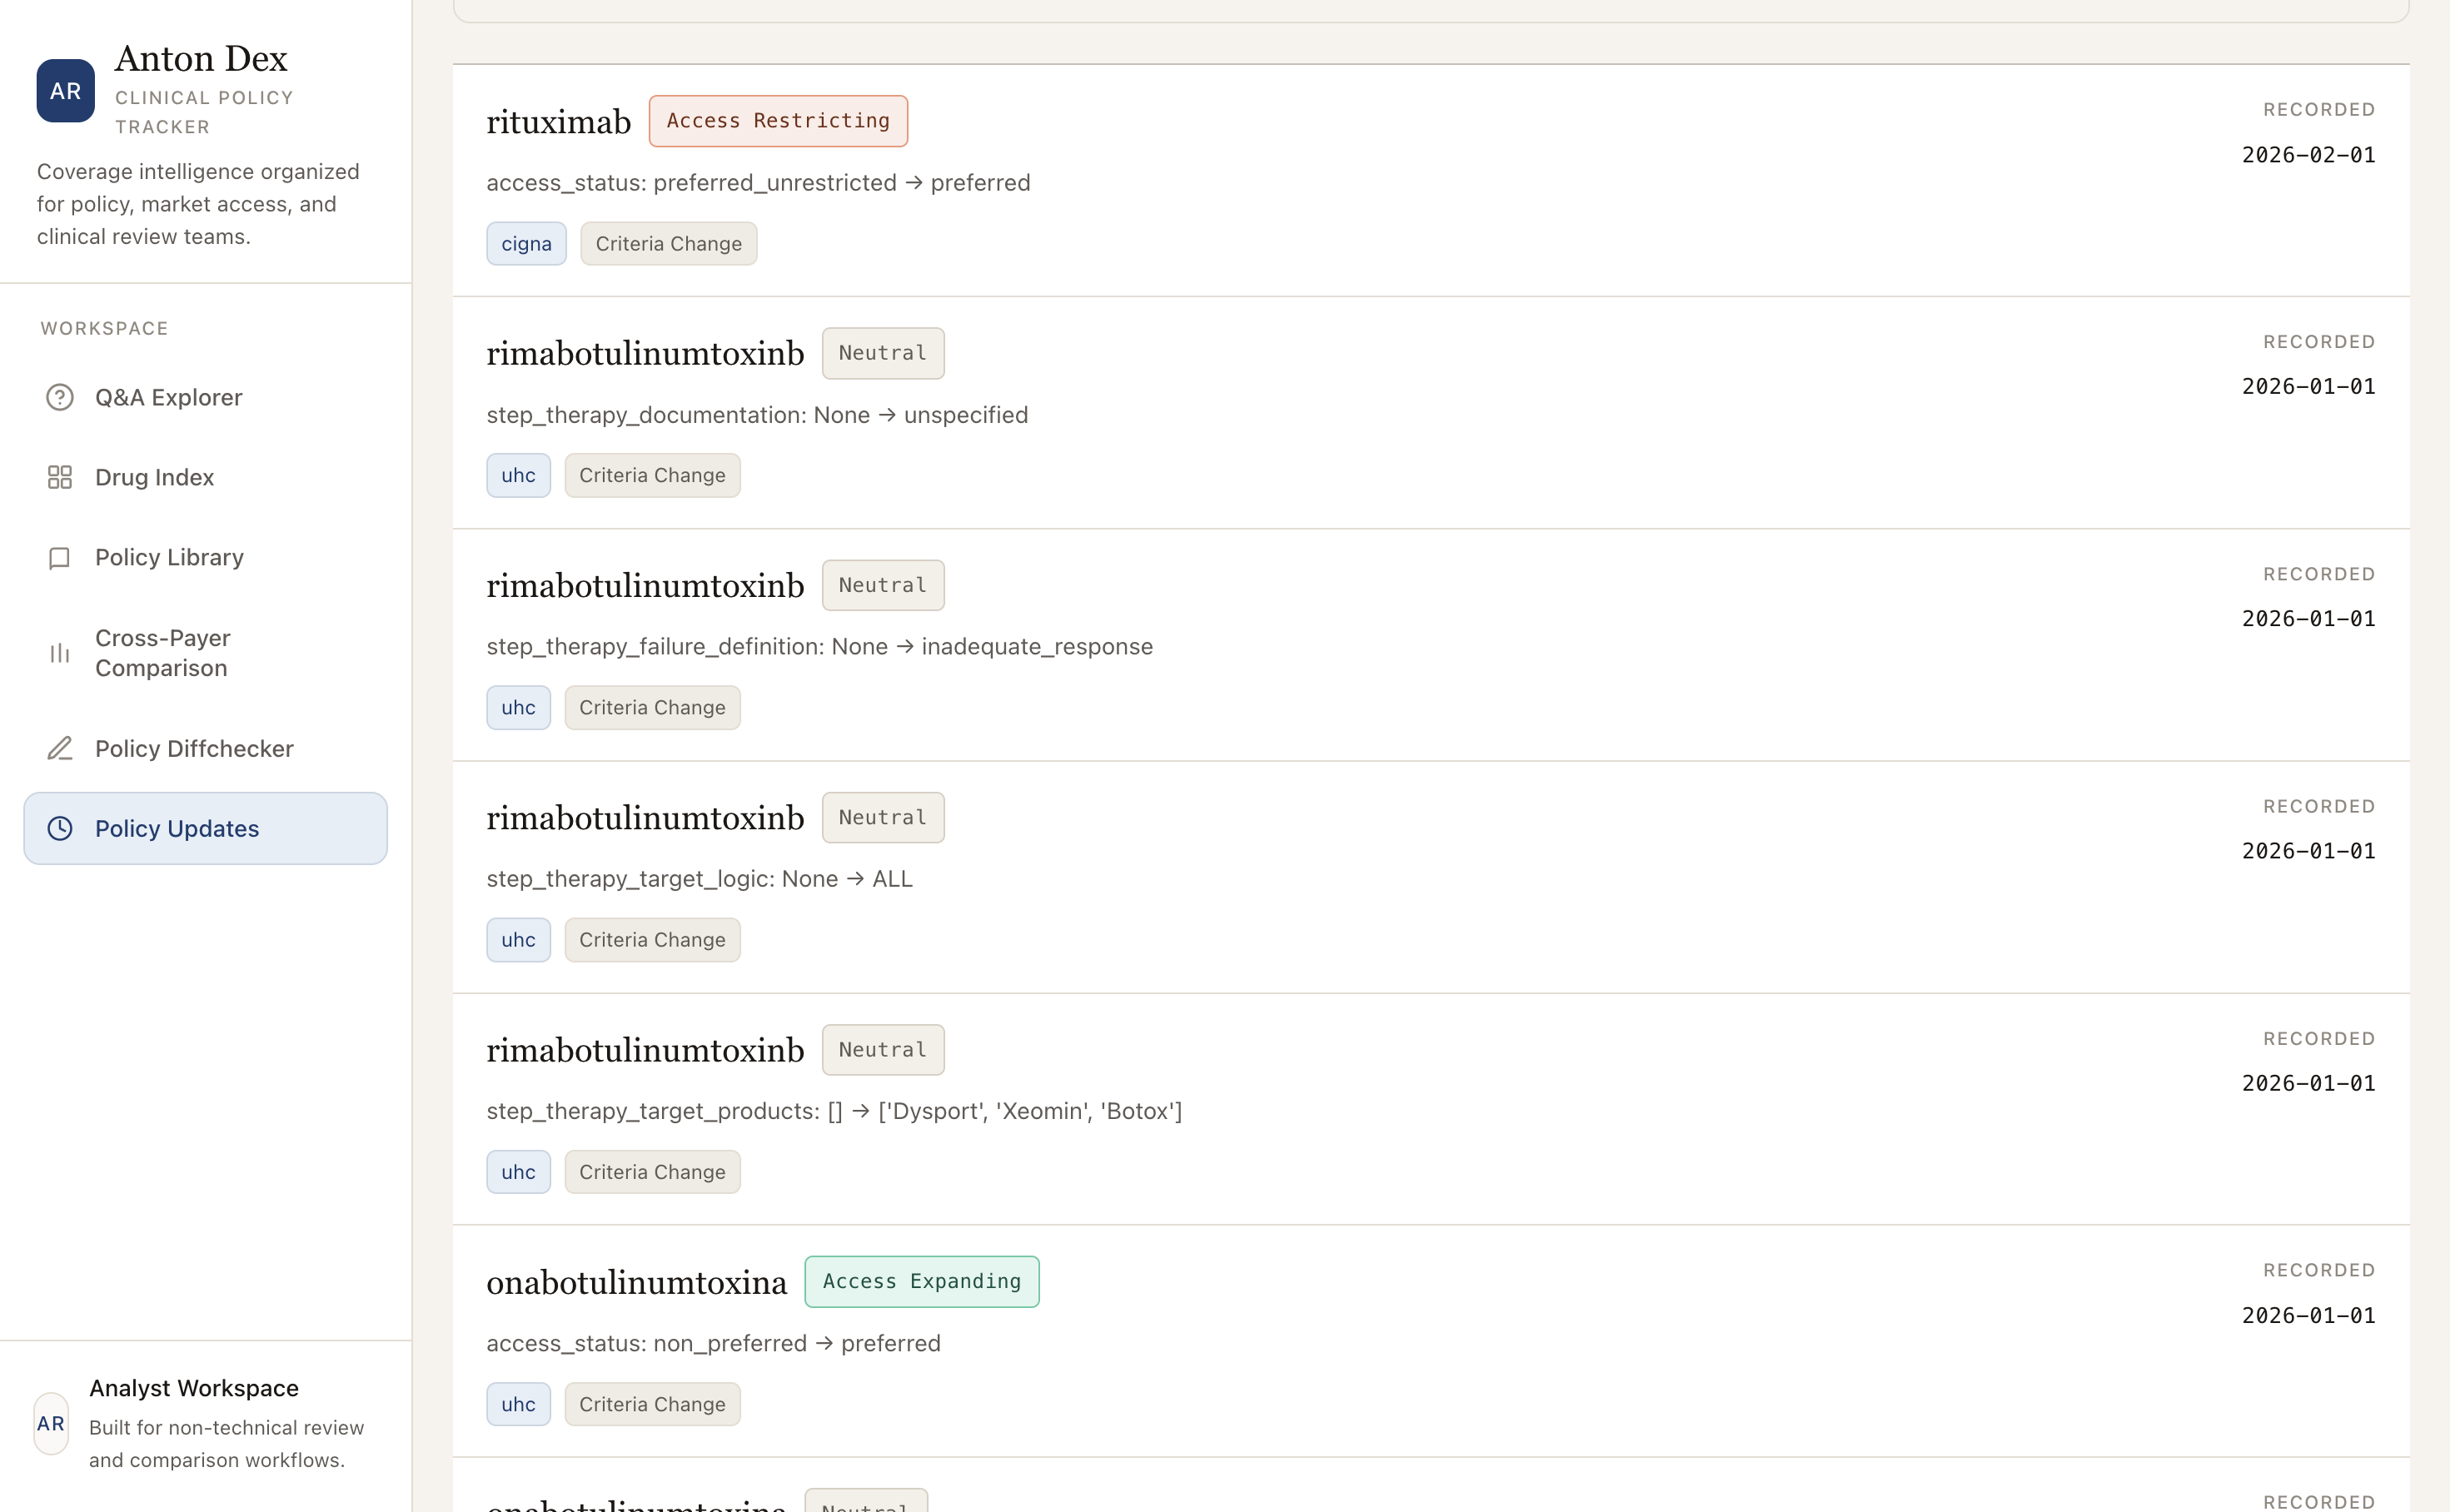This screenshot has height=1512, width=2450.
Task: Click the Policy Updates clock icon
Action: (60, 828)
